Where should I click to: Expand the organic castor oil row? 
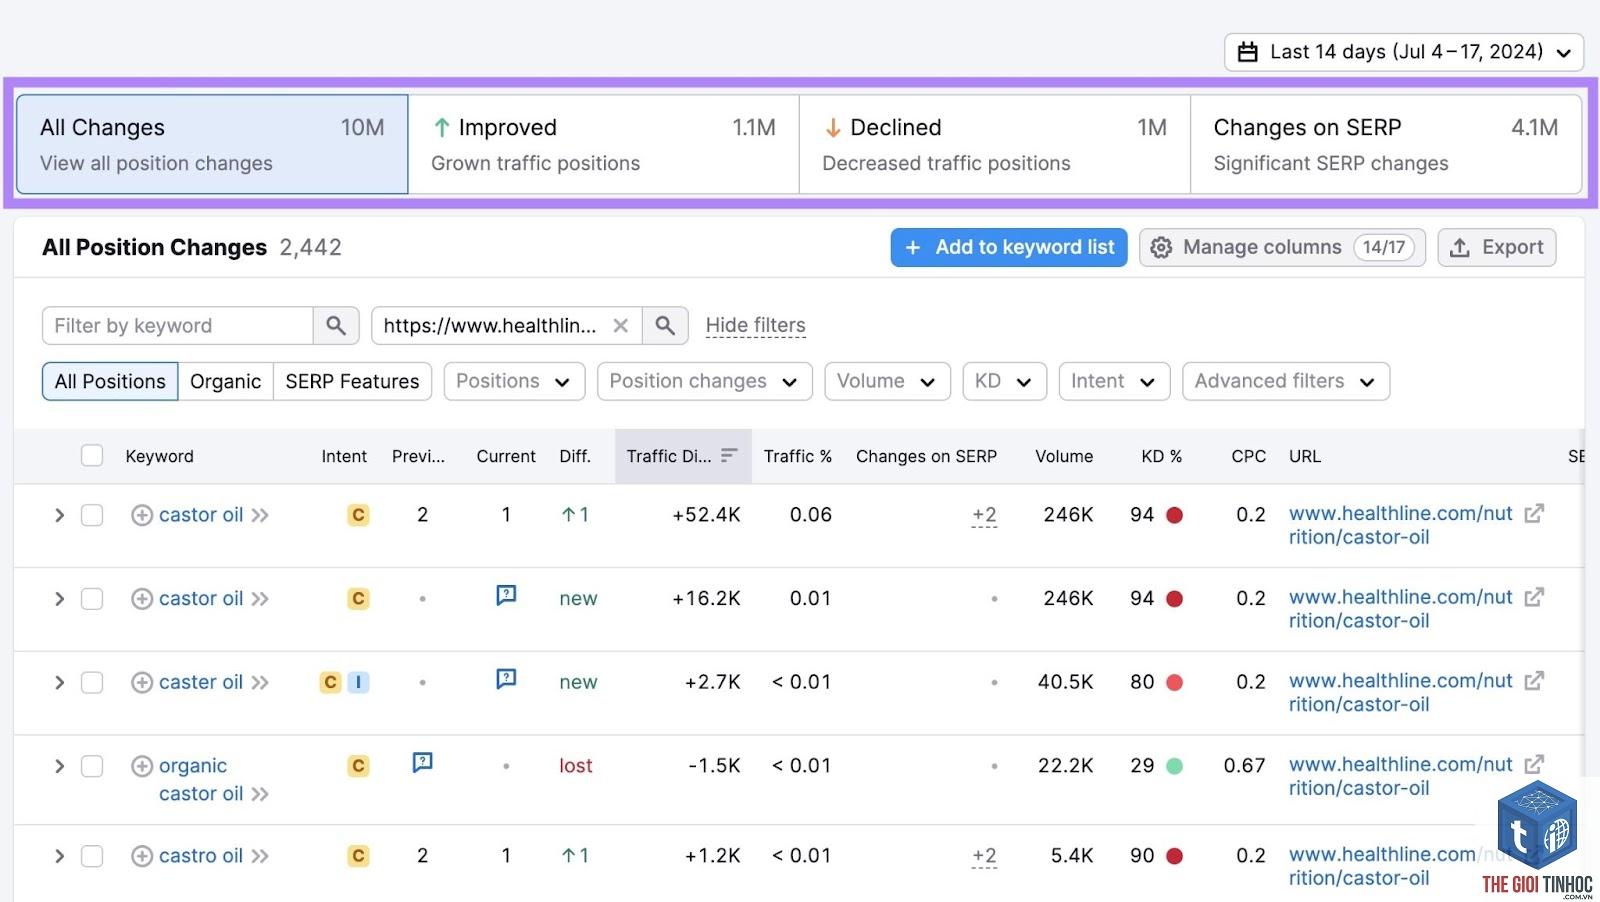59,766
